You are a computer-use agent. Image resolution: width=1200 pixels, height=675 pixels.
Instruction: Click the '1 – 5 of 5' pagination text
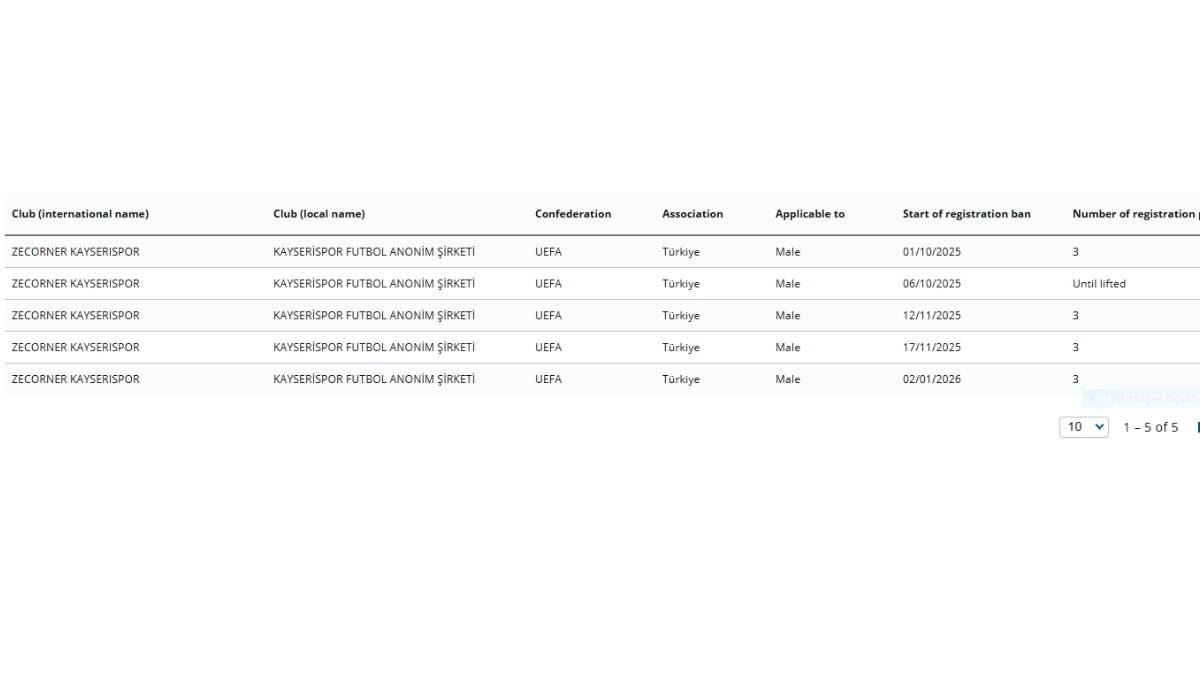click(1150, 427)
